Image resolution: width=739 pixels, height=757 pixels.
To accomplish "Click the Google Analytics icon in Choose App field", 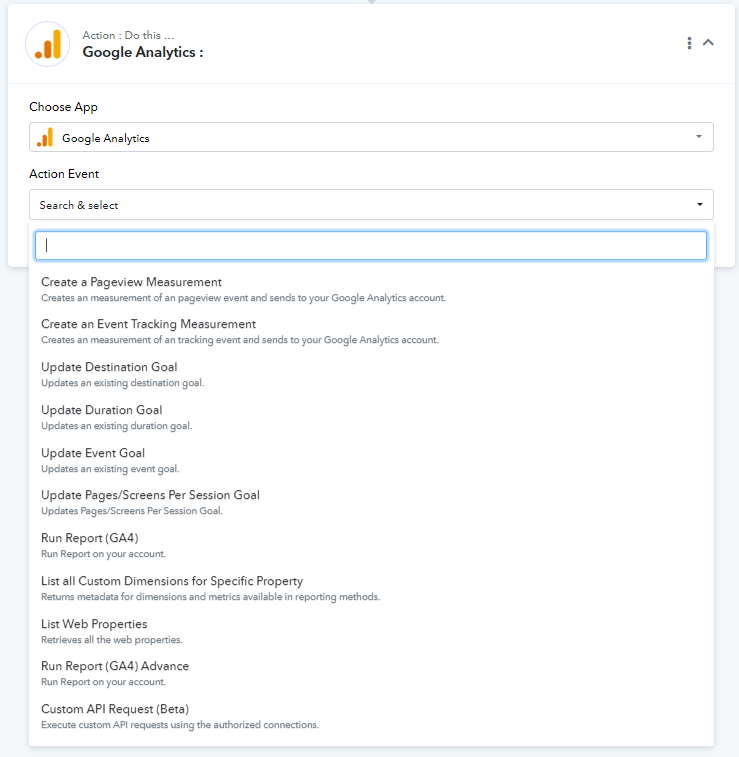I will (45, 138).
